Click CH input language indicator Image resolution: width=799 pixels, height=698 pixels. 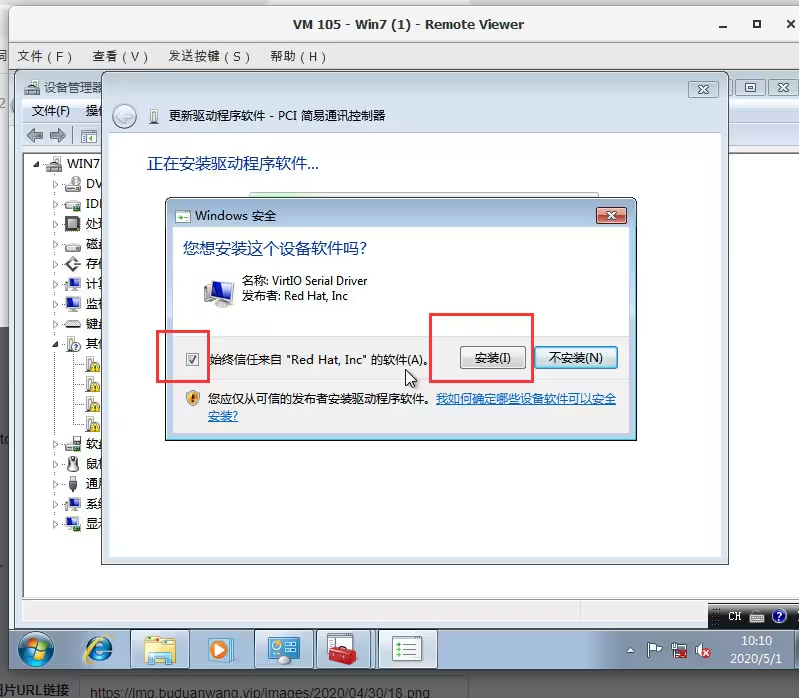tap(735, 616)
